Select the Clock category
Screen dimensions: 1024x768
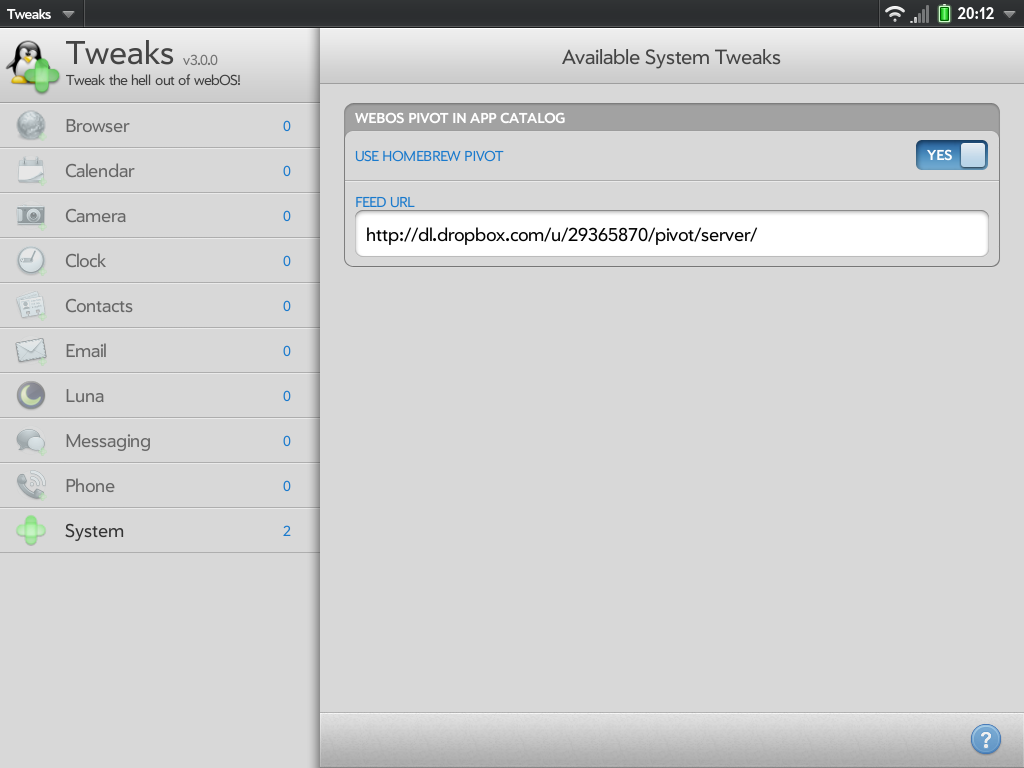pyautogui.click(x=159, y=261)
